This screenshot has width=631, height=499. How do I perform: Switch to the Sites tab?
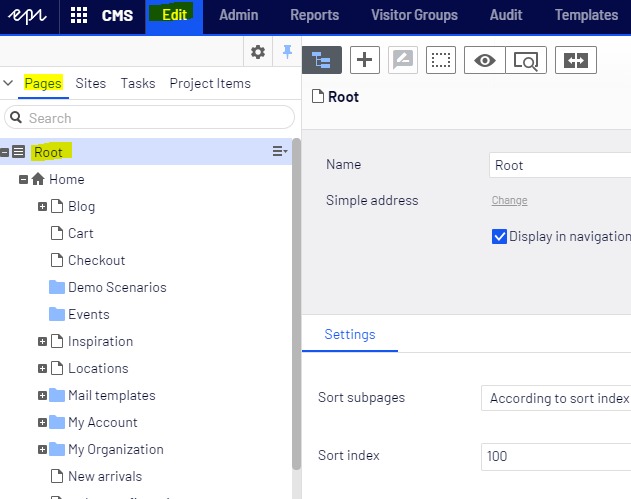point(90,83)
